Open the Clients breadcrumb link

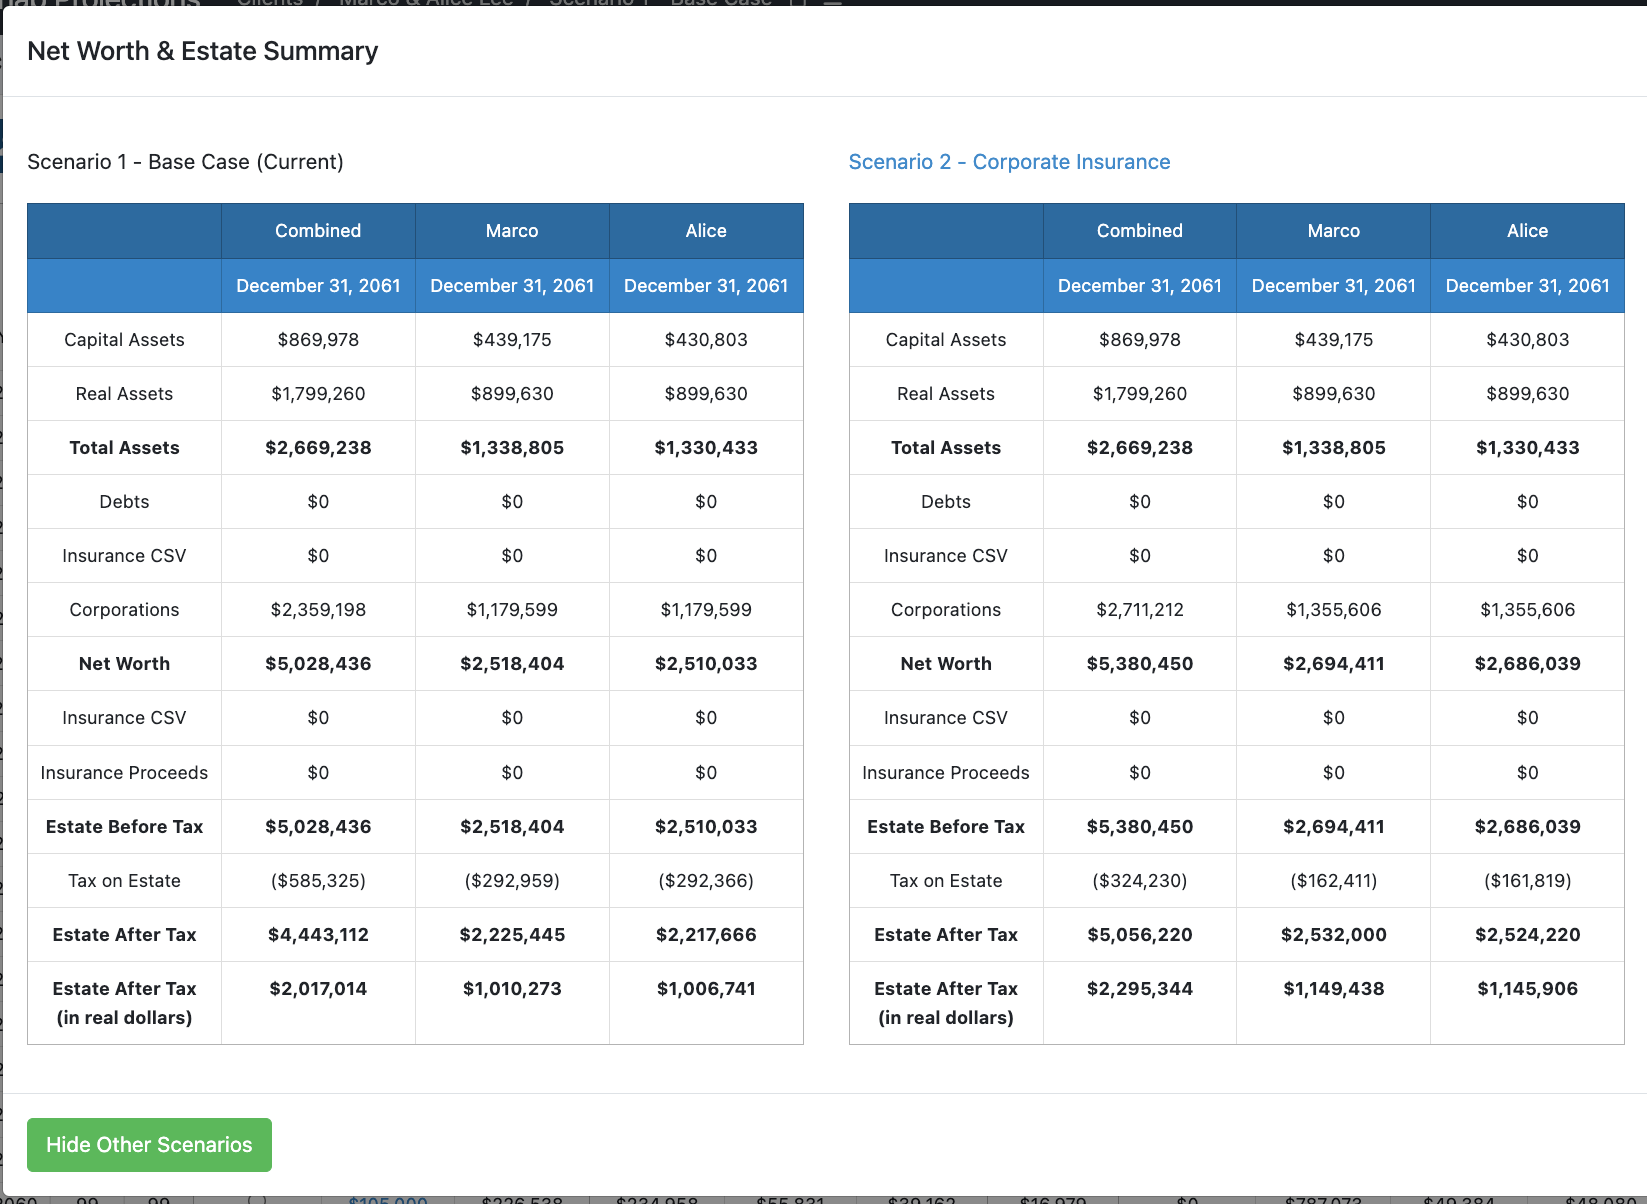click(x=268, y=4)
